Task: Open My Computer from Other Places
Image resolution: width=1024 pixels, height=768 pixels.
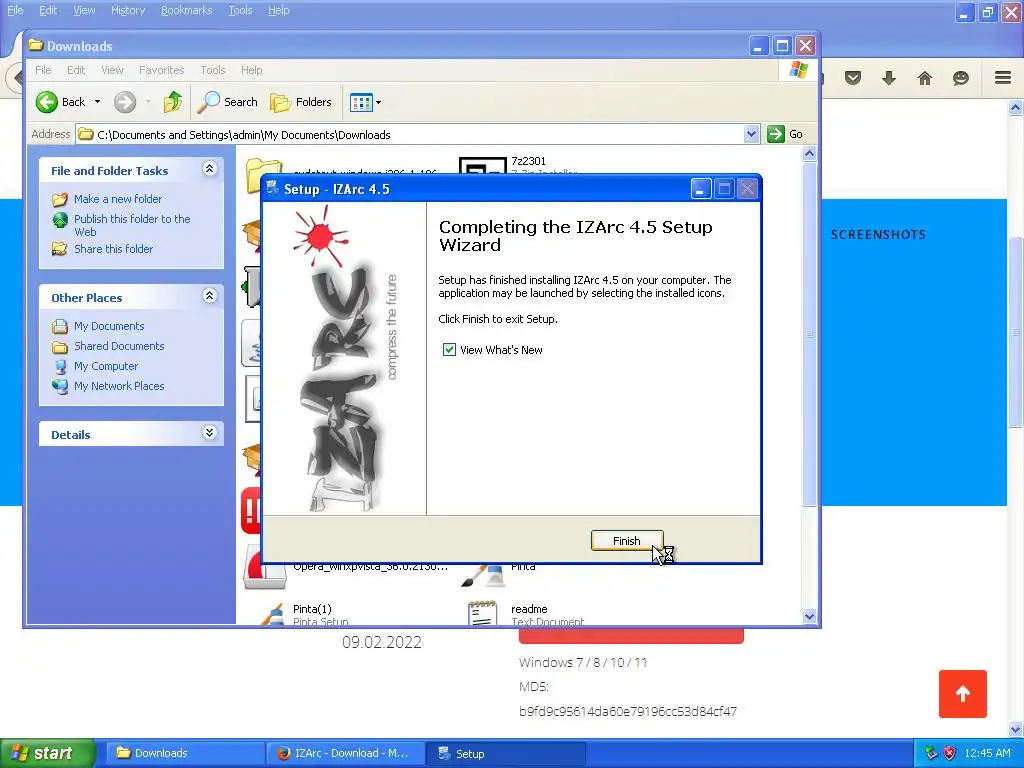Action: click(x=106, y=366)
